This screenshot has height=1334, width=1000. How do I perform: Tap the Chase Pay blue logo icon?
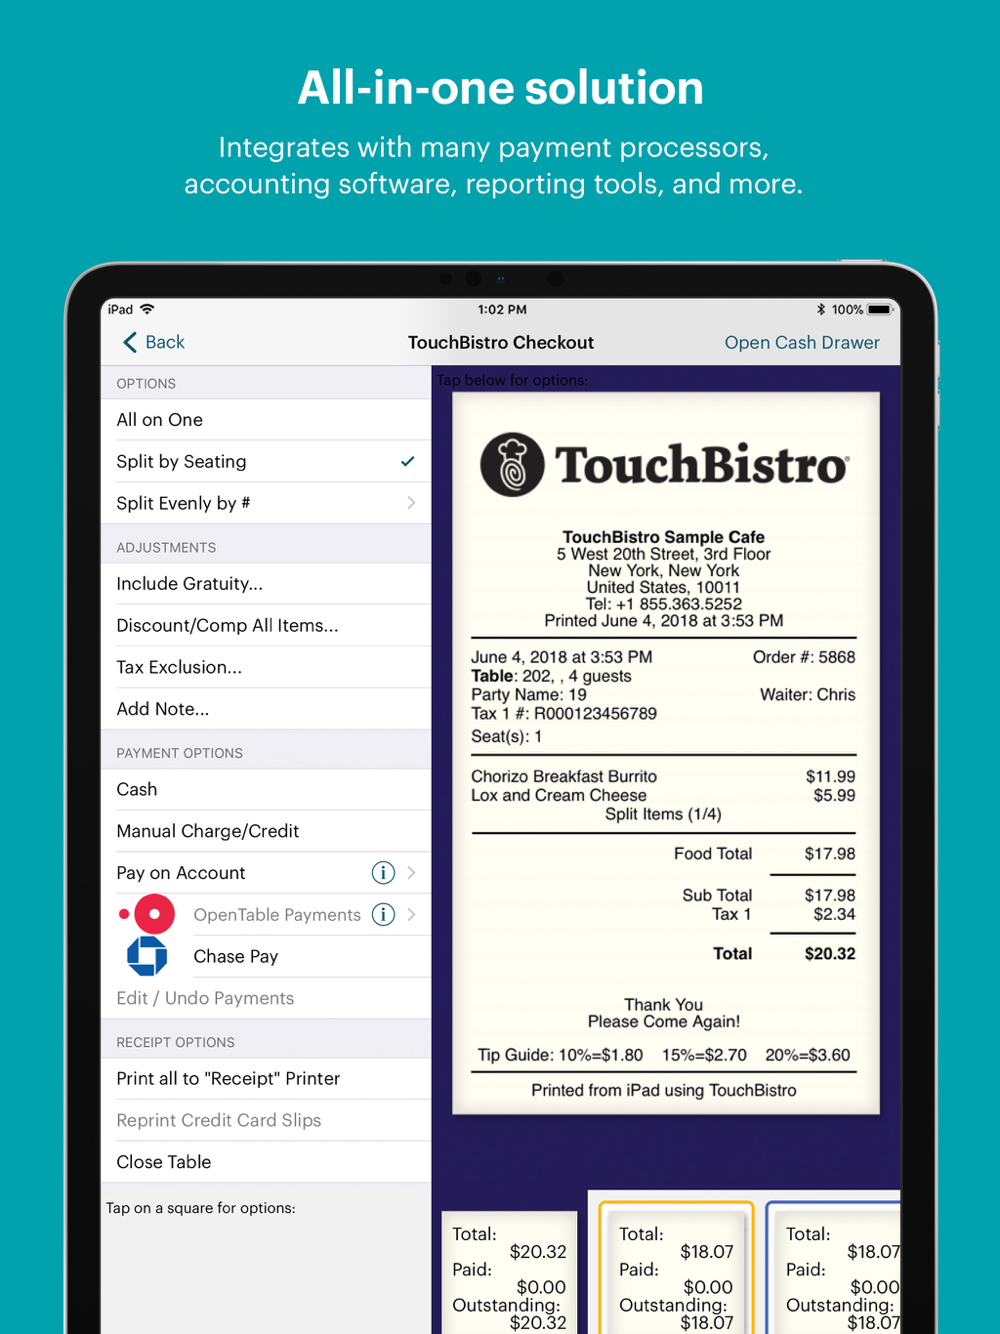click(x=147, y=956)
